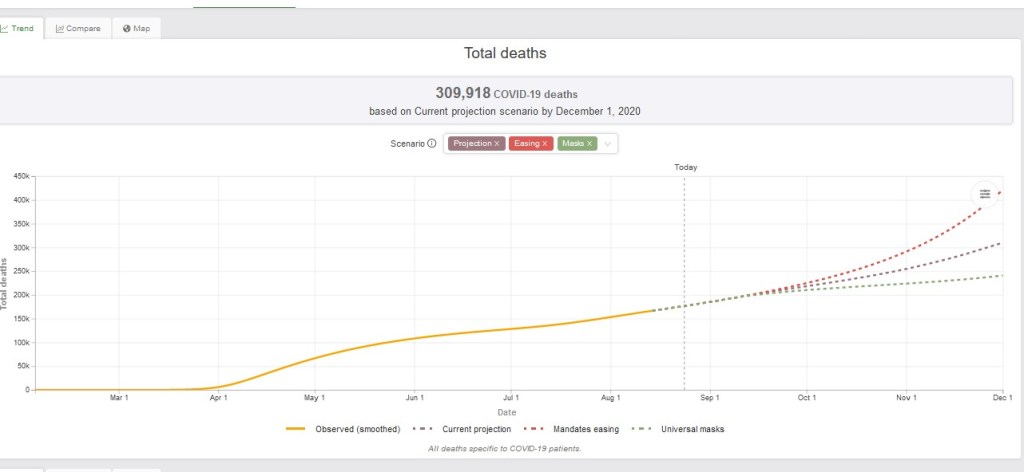Hide the Universal masks legend series
The image size is (1024, 472).
tap(692, 429)
